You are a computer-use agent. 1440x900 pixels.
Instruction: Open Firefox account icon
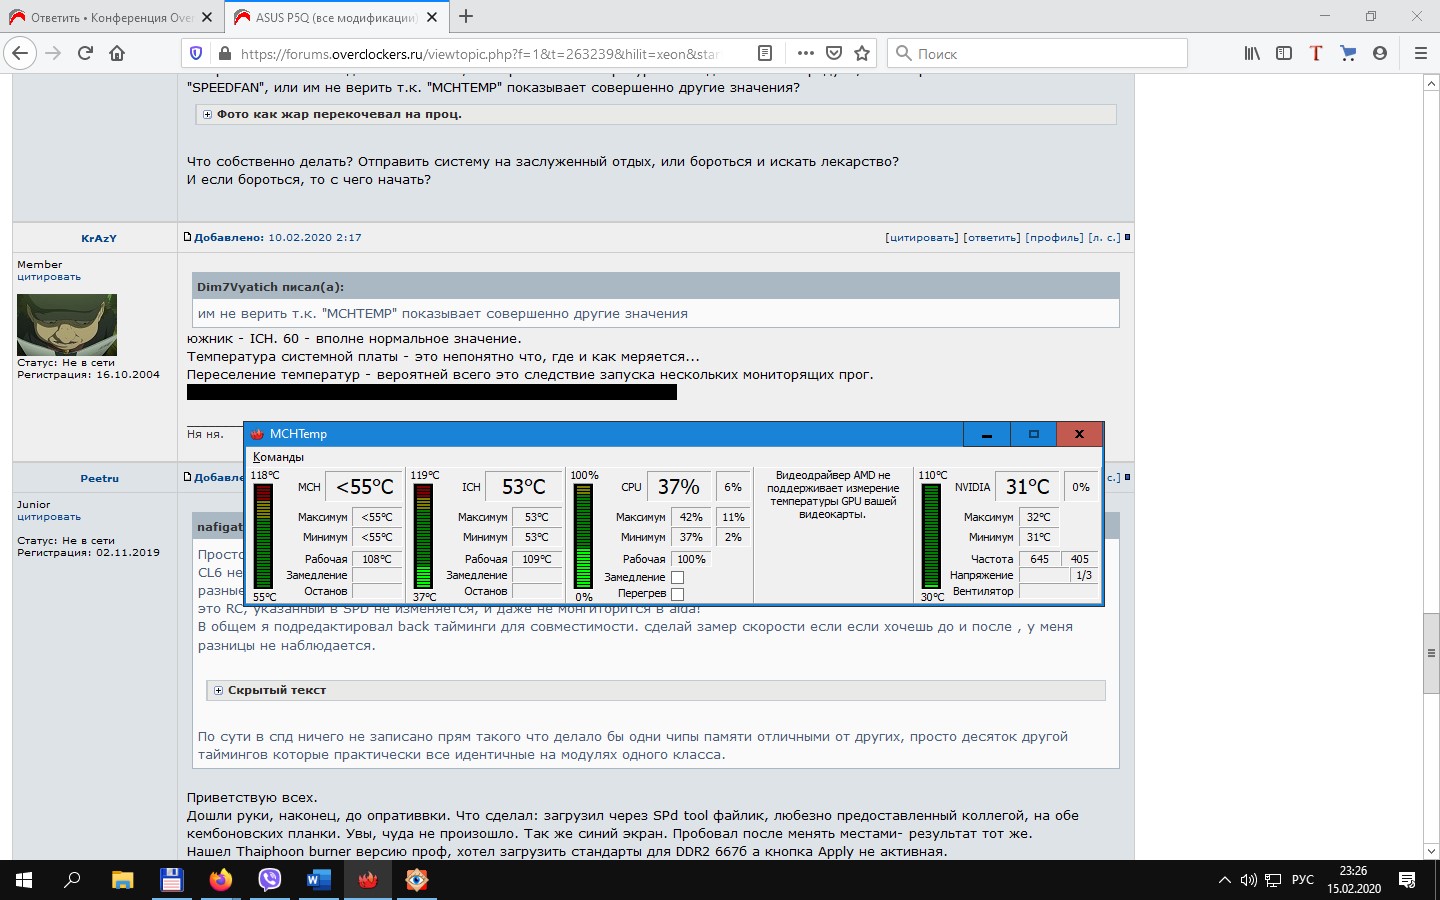coord(1380,53)
